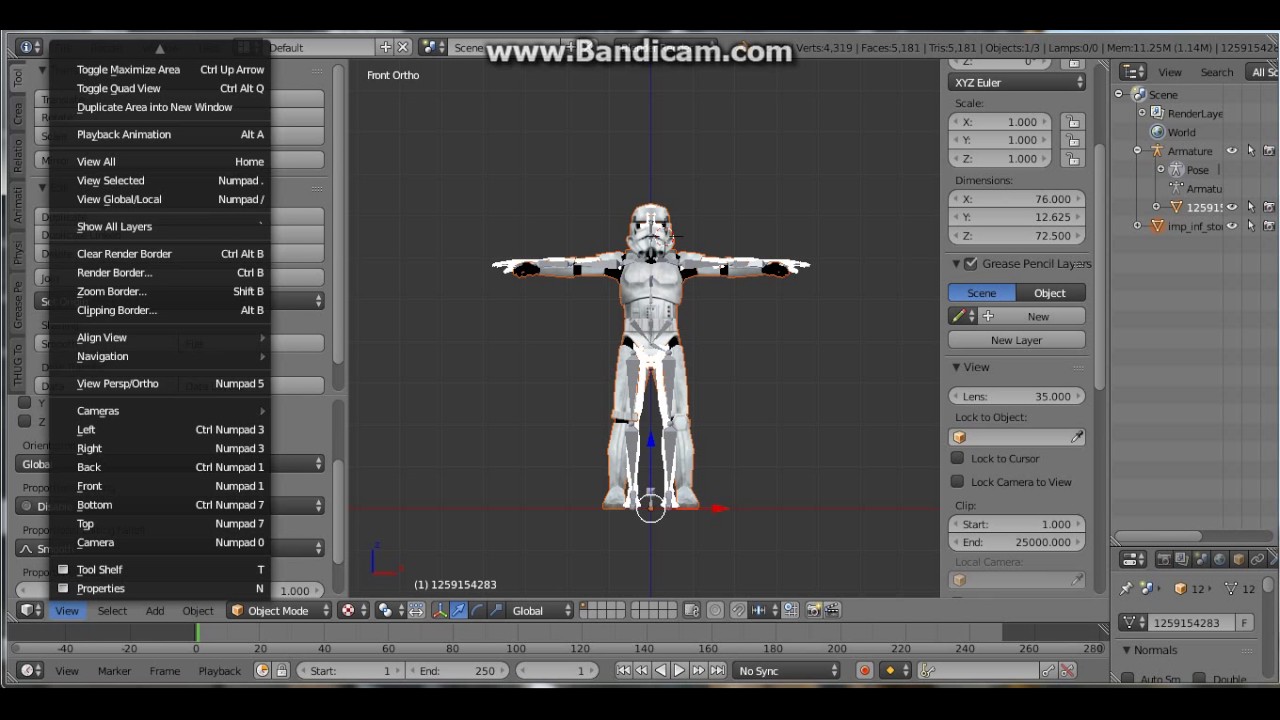
Task: Click the OpenGL render animation clapper icon
Action: point(831,610)
